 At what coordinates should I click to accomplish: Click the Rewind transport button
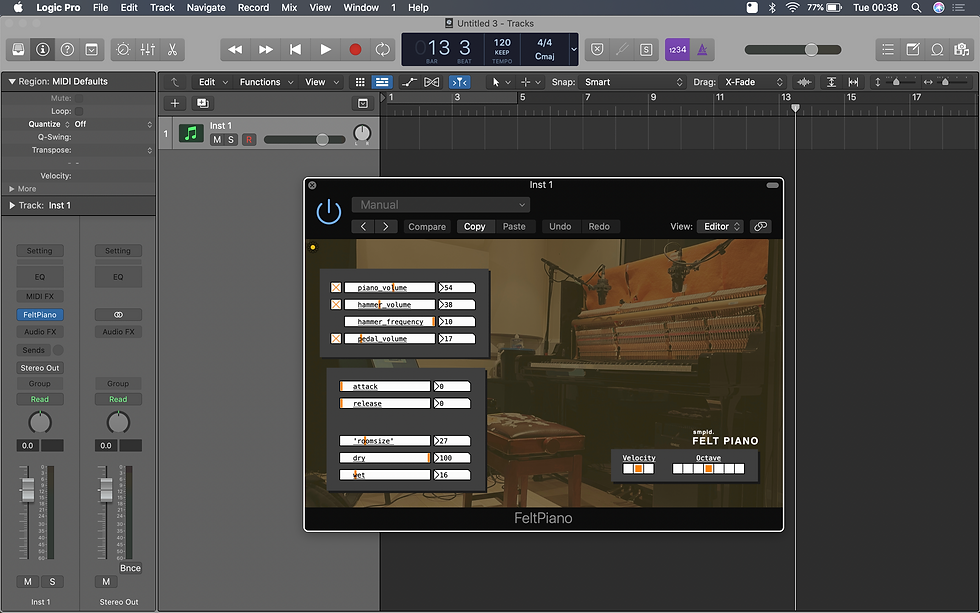pos(235,49)
